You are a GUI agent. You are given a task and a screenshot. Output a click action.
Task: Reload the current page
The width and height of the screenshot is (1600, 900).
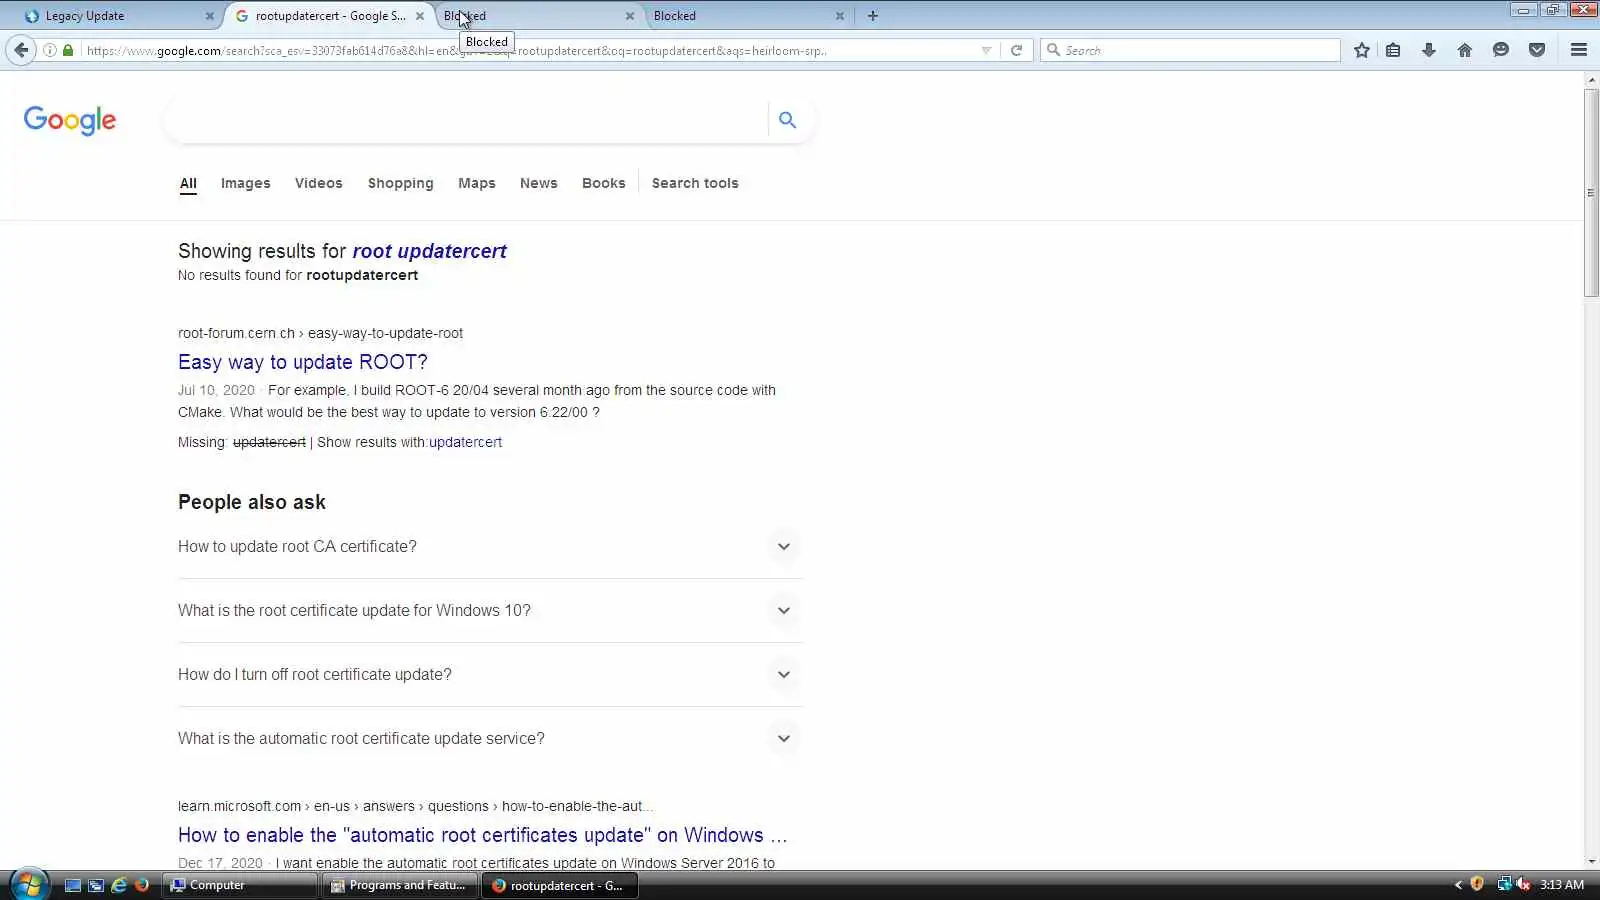point(1016,50)
